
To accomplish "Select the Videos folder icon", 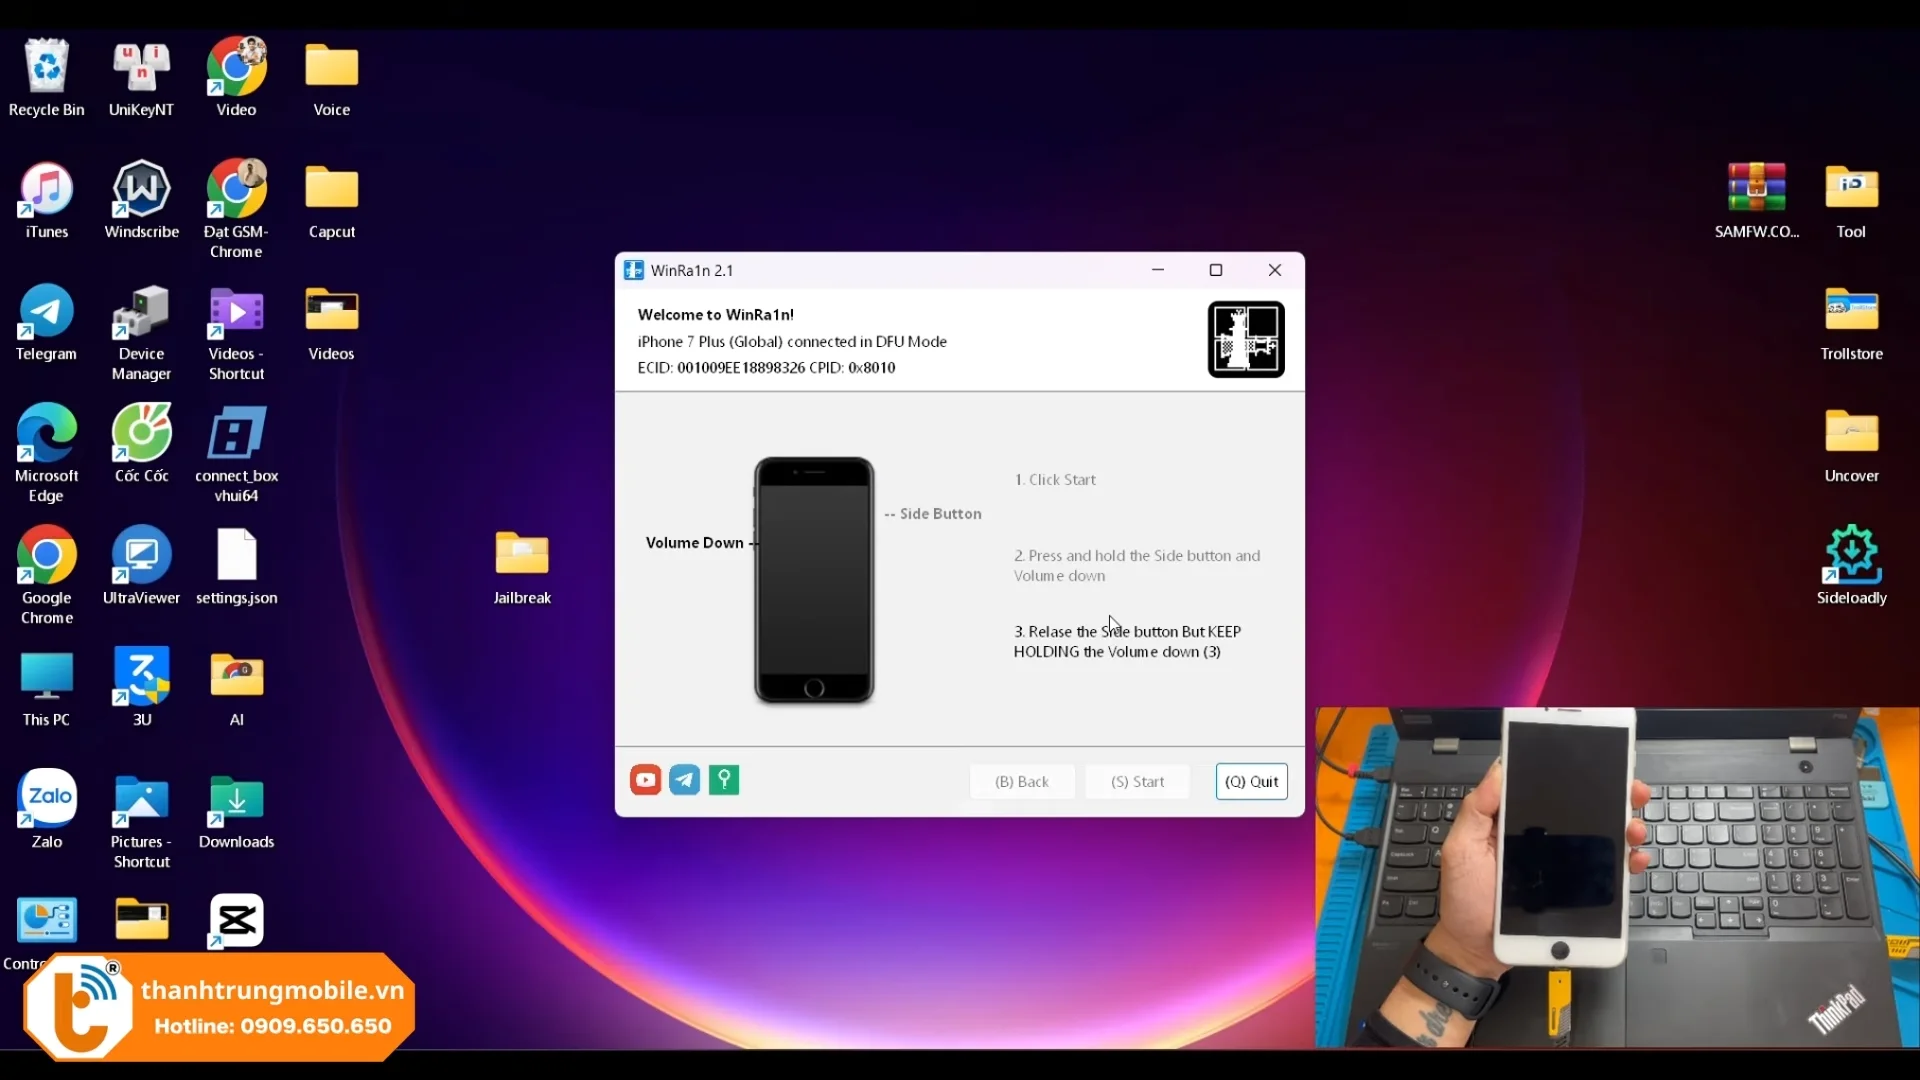I will [x=332, y=322].
